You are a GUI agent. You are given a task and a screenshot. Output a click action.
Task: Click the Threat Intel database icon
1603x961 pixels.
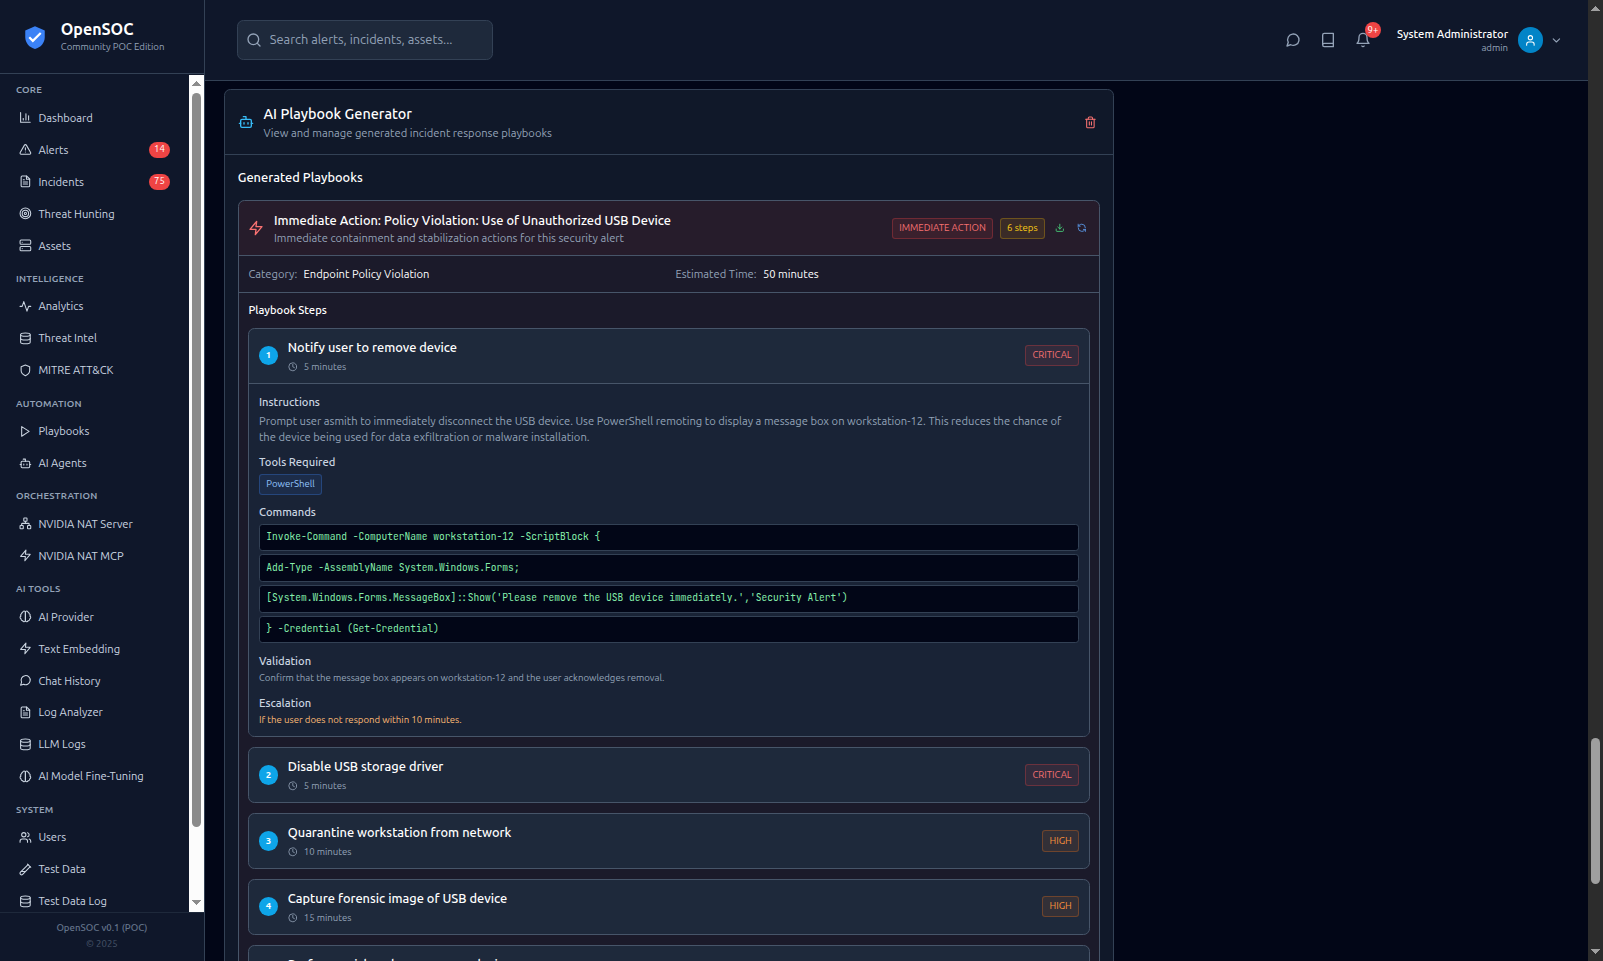click(x=25, y=338)
